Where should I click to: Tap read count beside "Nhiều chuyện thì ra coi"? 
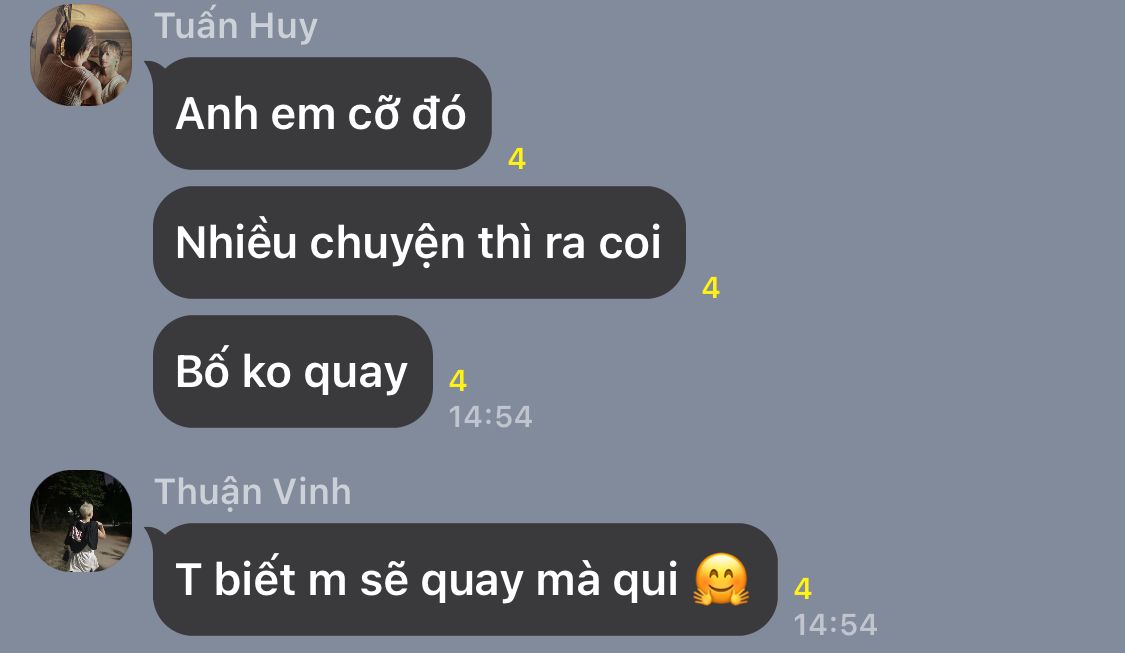coord(710,288)
